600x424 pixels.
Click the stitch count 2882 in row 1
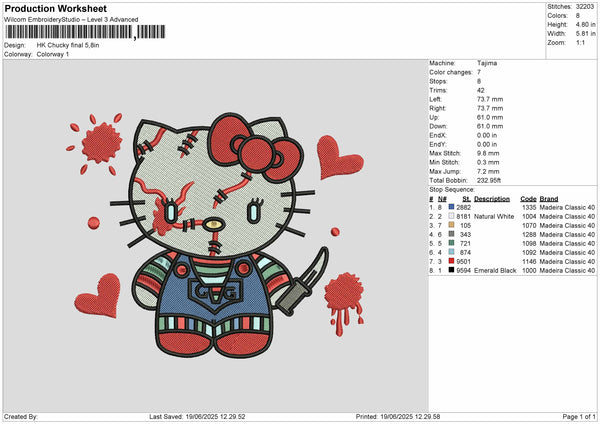463,207
